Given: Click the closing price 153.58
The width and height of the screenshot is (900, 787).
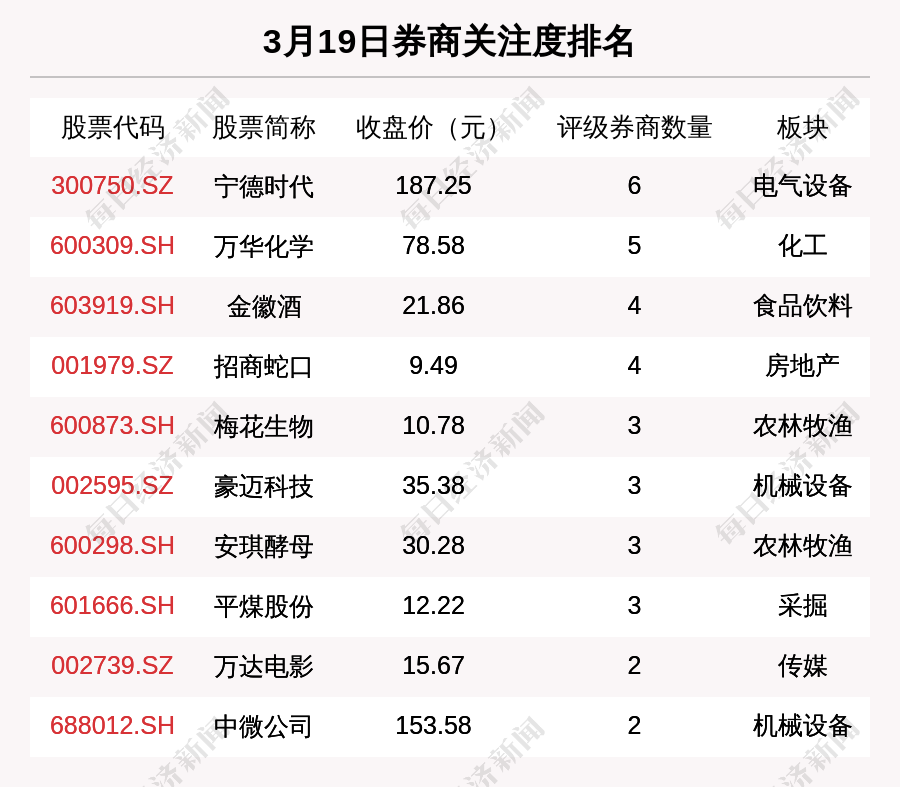Looking at the screenshot, I should point(433,726).
